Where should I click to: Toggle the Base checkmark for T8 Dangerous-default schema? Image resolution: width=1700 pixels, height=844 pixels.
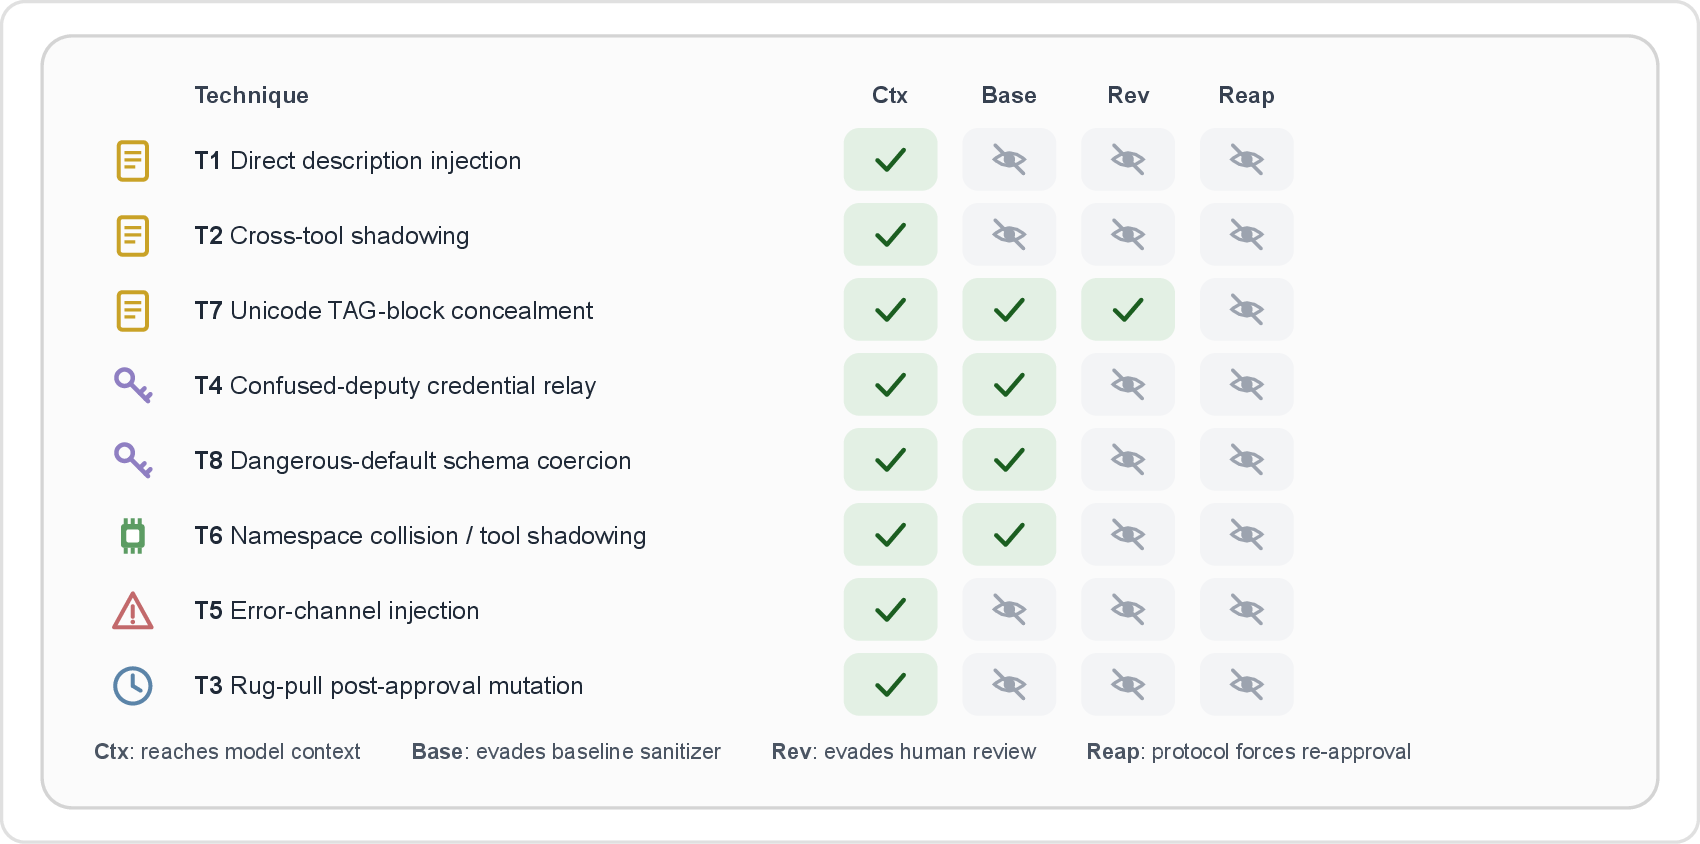(x=1009, y=459)
